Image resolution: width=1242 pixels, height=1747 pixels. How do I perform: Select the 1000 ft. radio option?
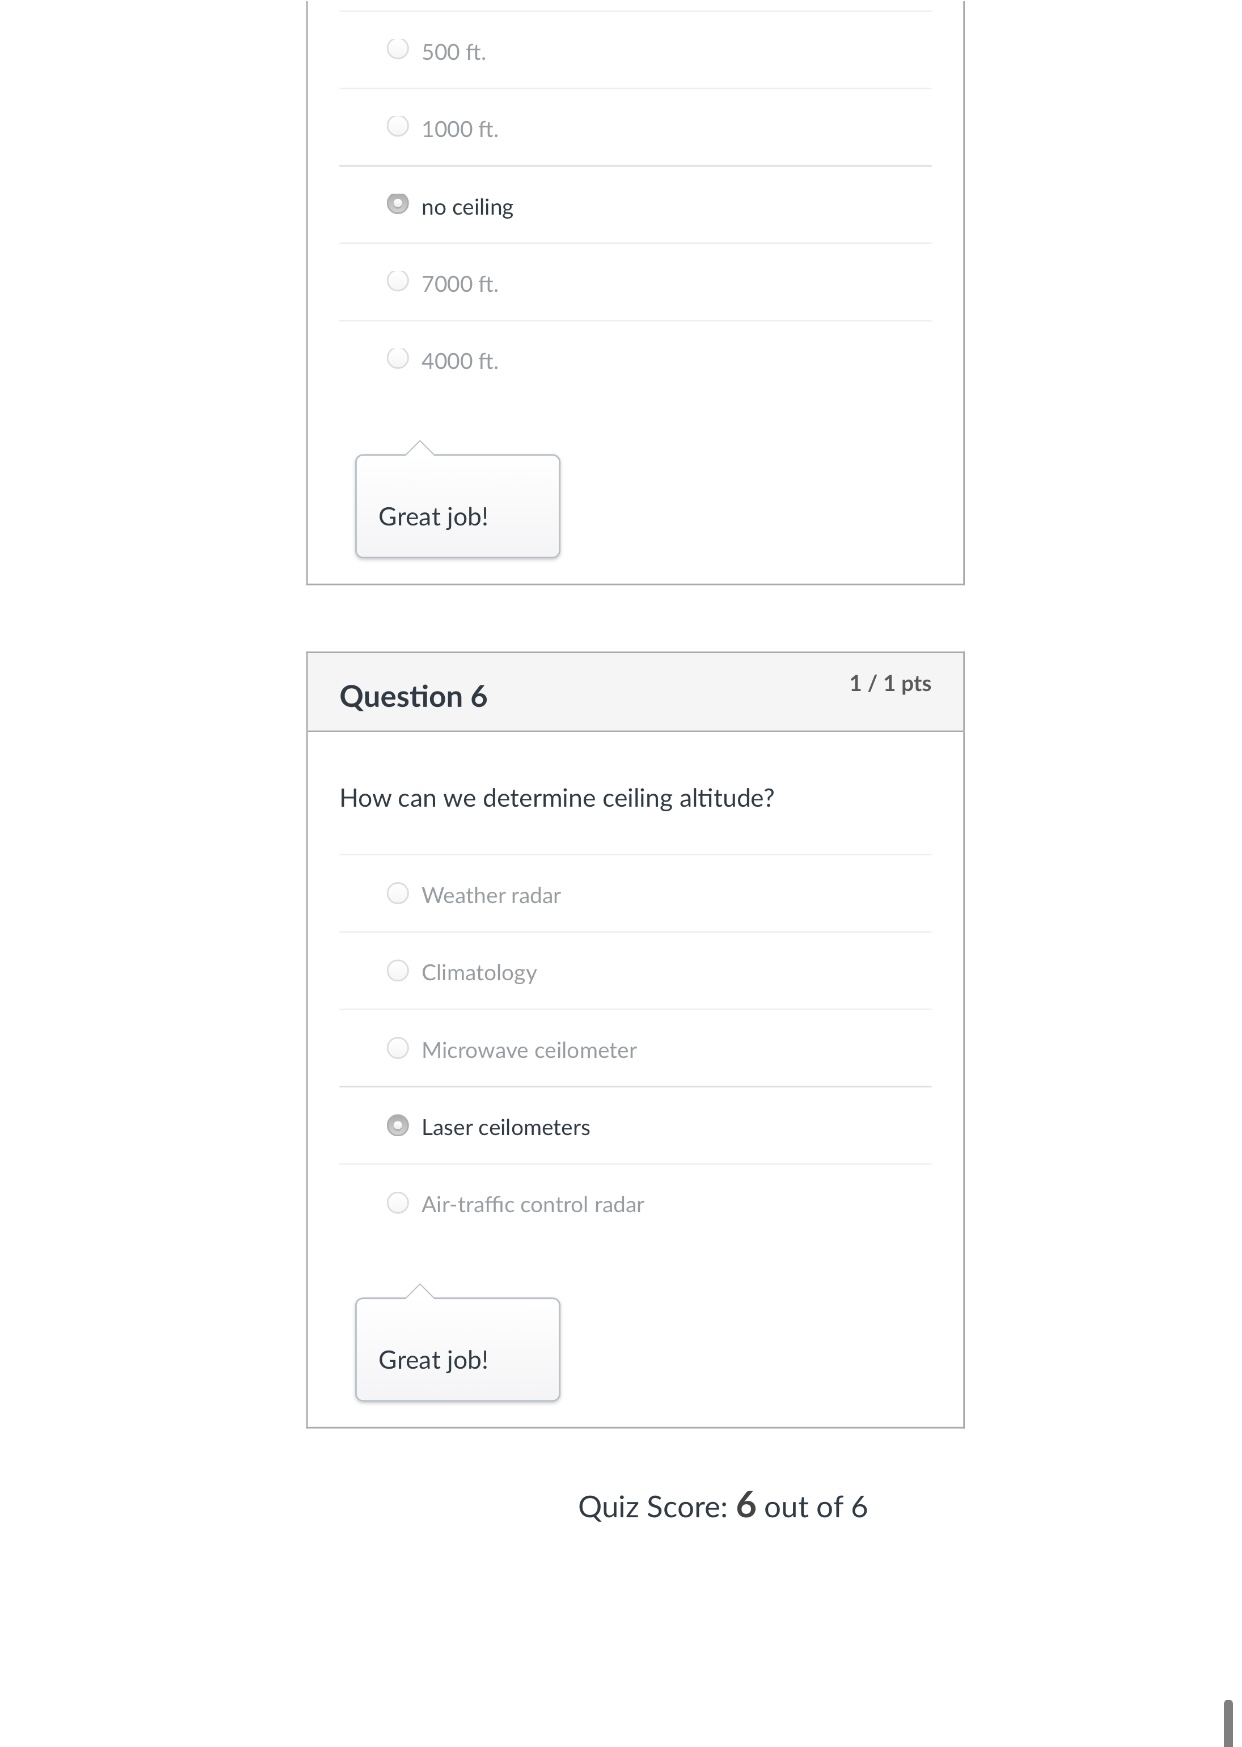point(398,126)
